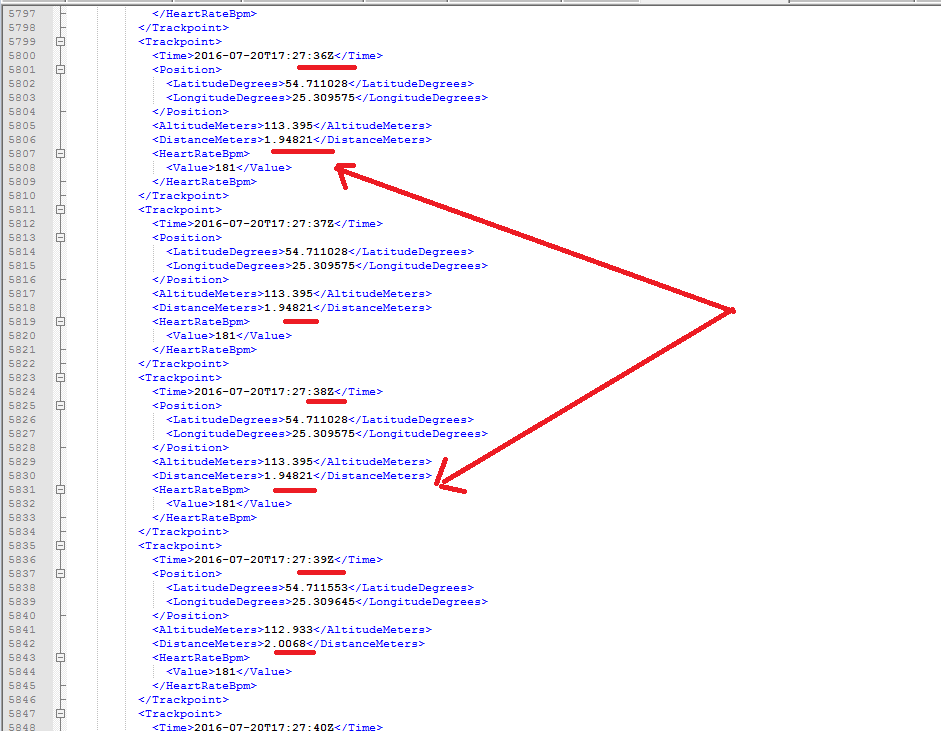Collapse the HeartRateBpm fold at line 5843
Screen dimensions: 941x731
pos(60,658)
